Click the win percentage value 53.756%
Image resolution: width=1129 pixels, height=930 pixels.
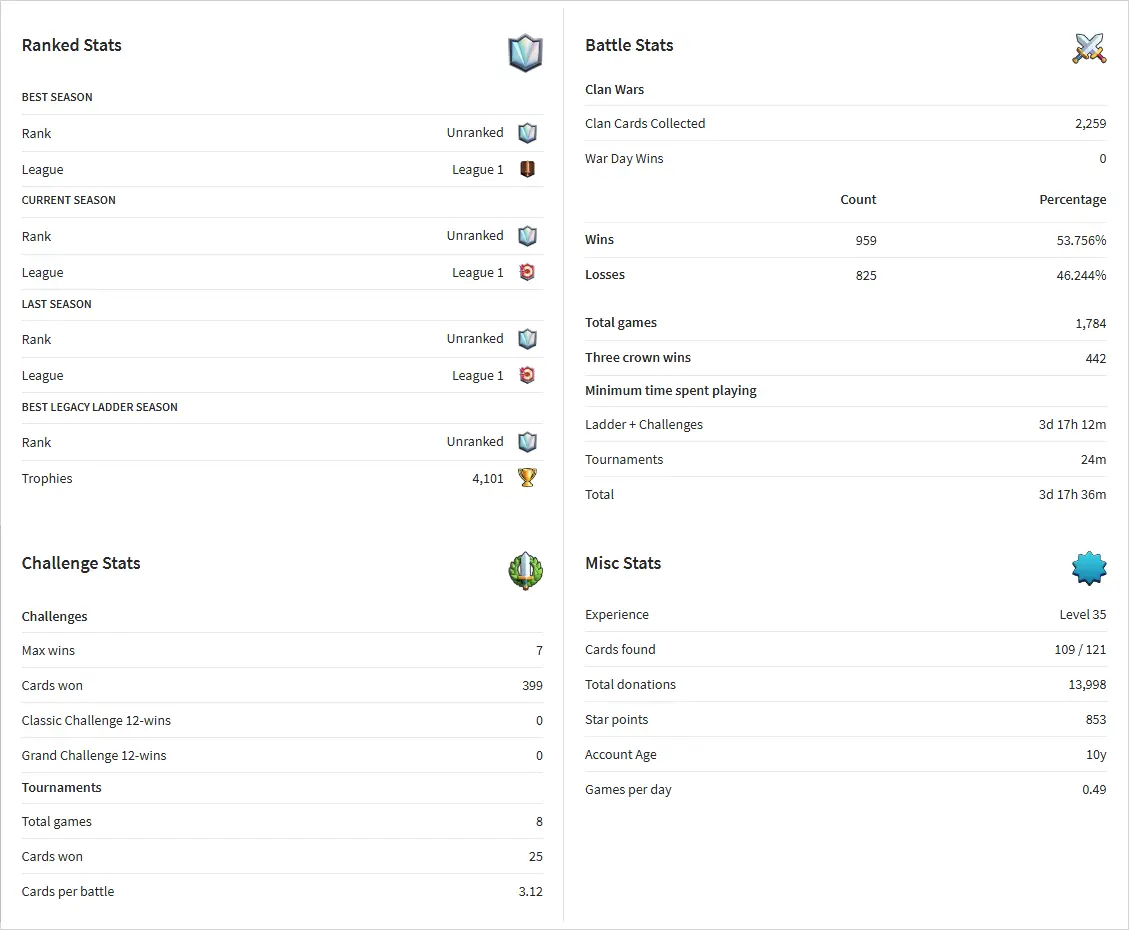click(1081, 240)
